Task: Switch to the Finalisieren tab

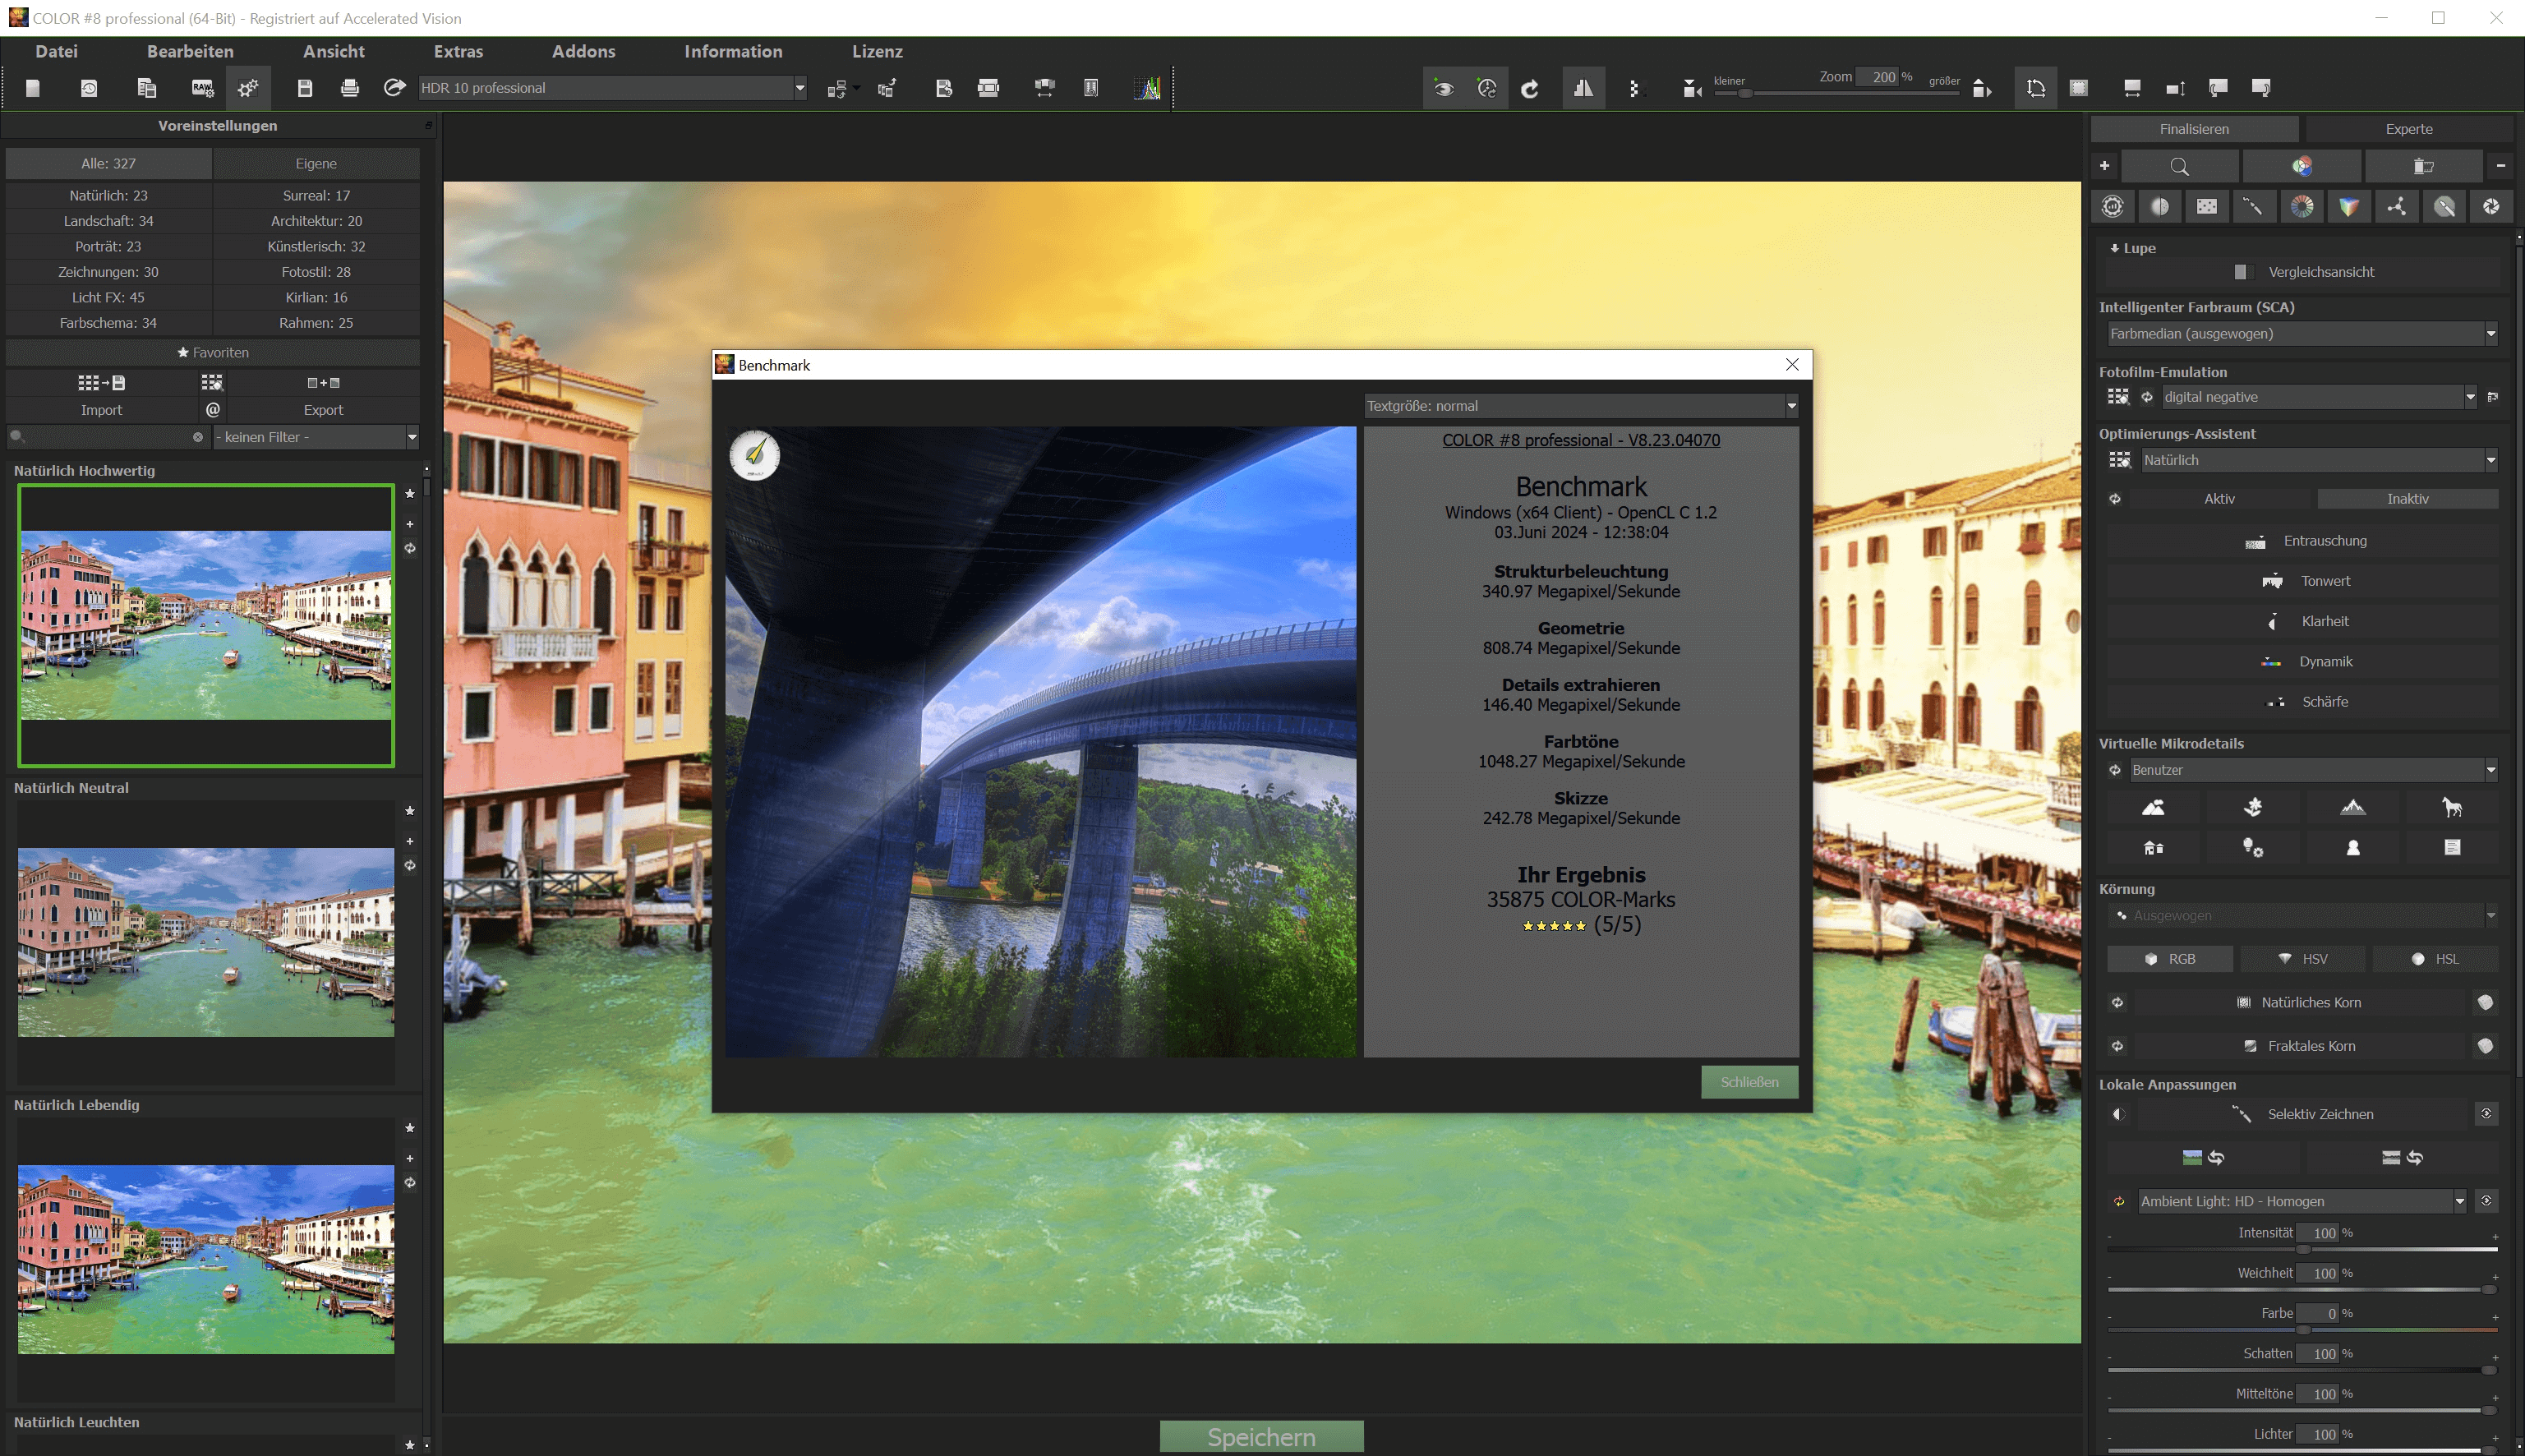Action: tap(2194, 128)
